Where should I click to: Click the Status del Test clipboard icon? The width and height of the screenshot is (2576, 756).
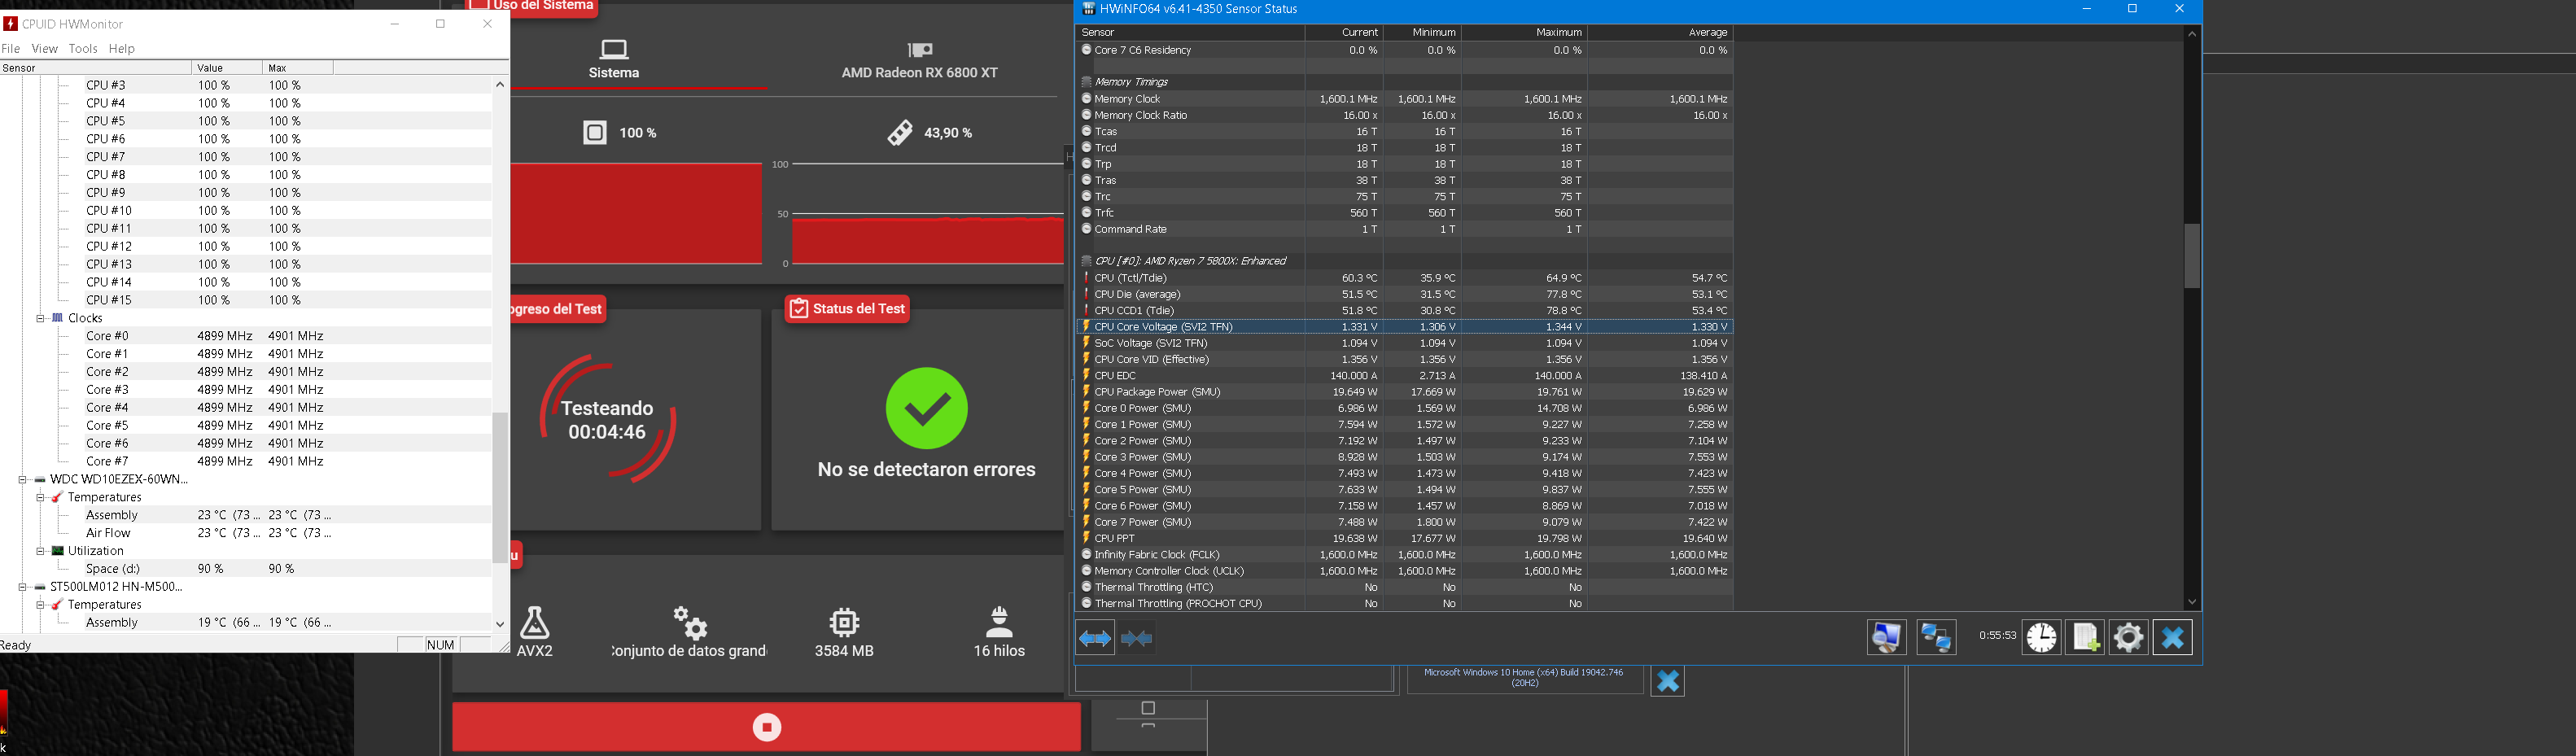tap(798, 308)
